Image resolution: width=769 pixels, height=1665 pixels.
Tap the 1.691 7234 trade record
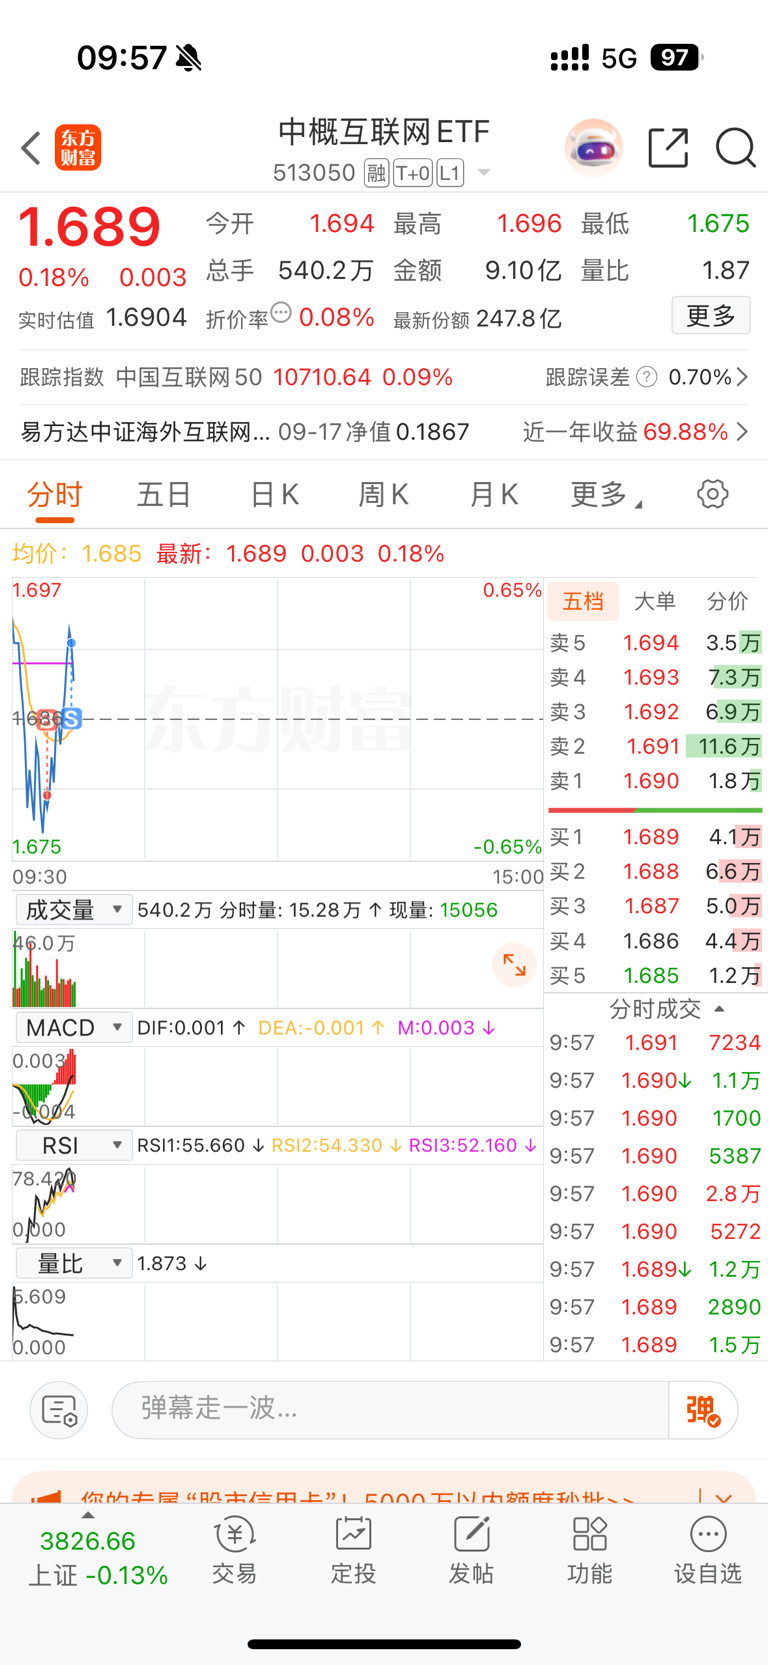655,1043
